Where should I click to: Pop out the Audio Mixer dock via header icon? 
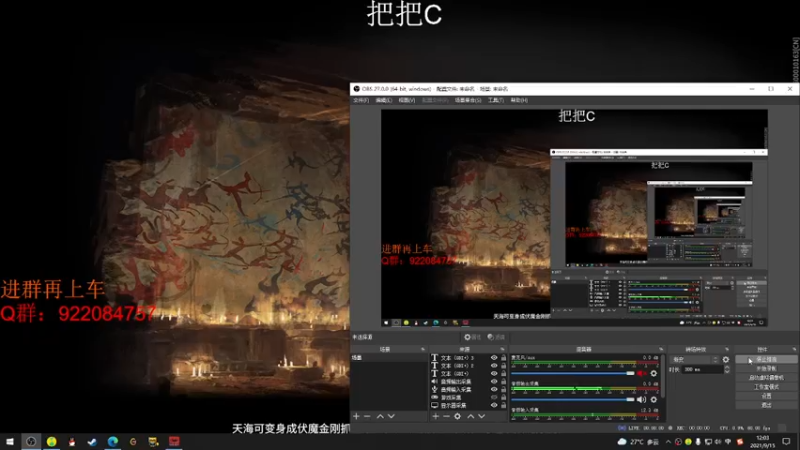pos(661,349)
